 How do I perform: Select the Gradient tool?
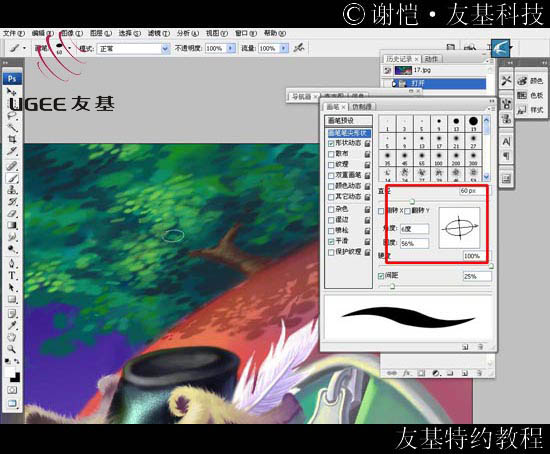click(12, 225)
